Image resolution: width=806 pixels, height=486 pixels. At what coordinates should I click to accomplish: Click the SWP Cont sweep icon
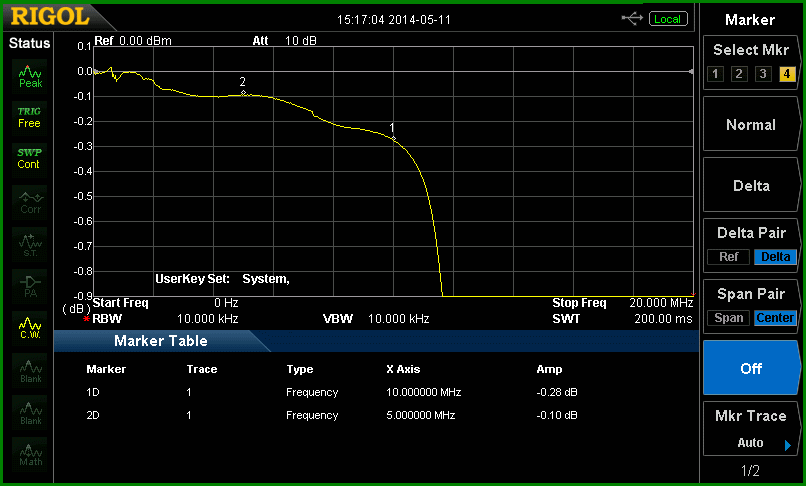coord(29,158)
